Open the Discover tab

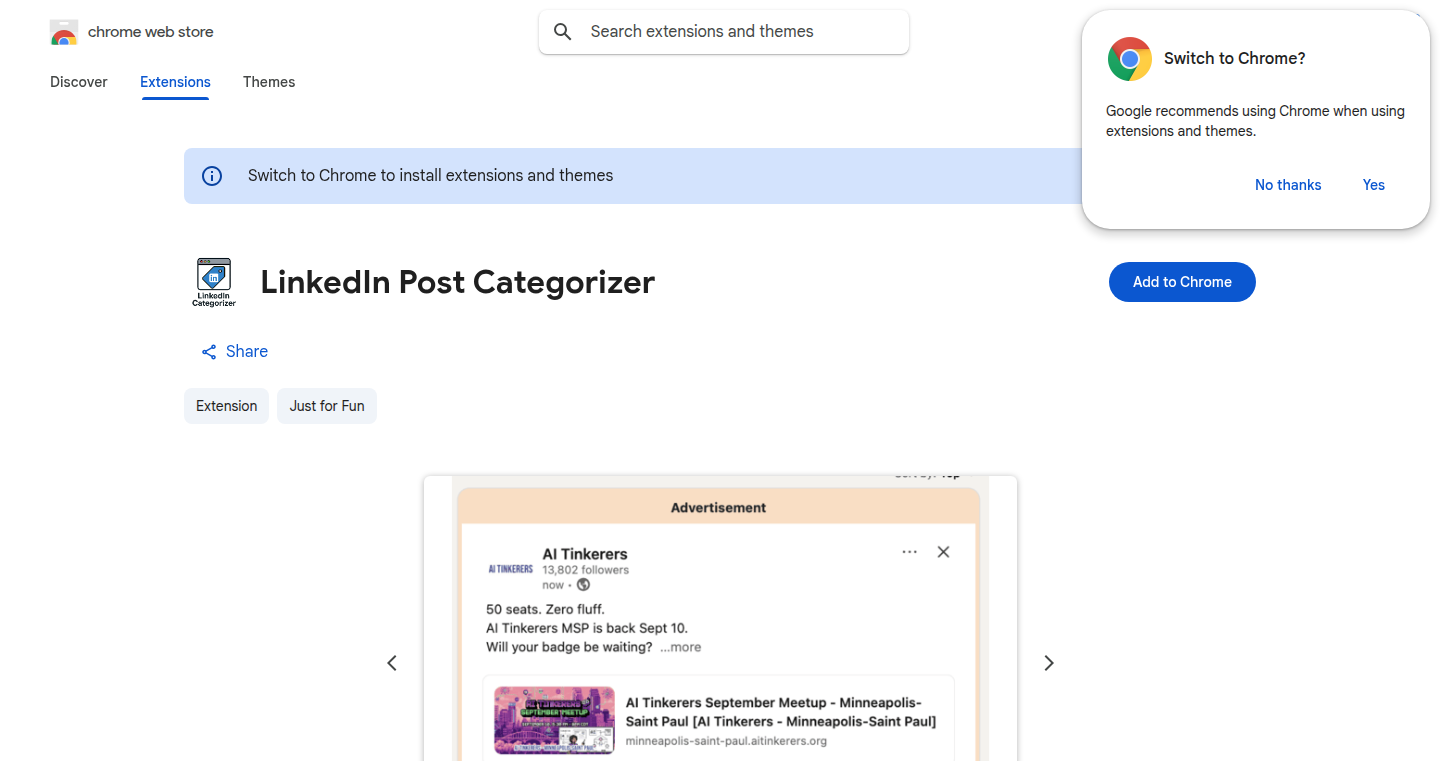(79, 82)
